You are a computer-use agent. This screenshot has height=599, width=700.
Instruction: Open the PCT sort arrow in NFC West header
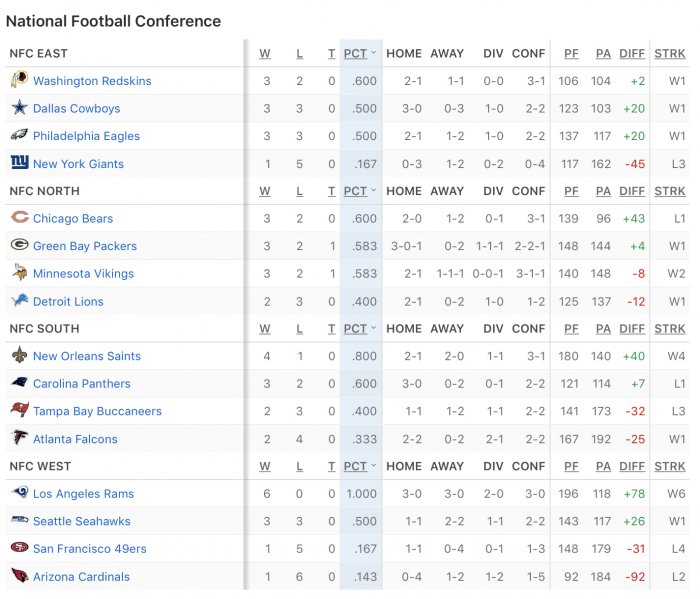point(374,466)
